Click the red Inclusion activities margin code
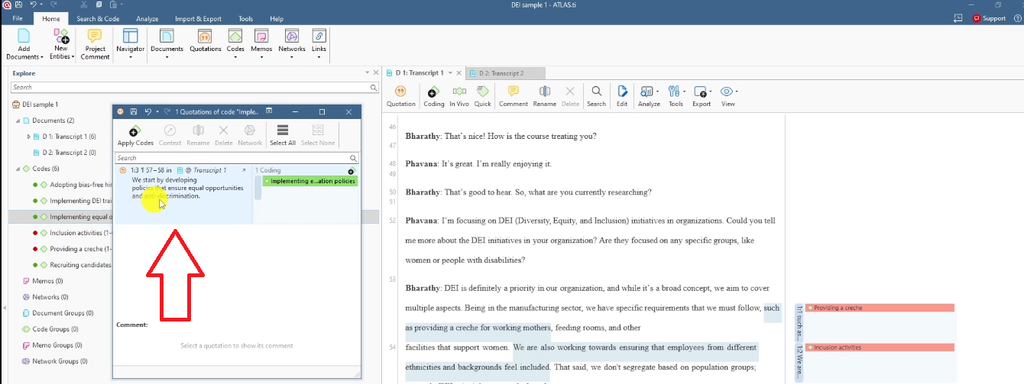 (x=880, y=347)
